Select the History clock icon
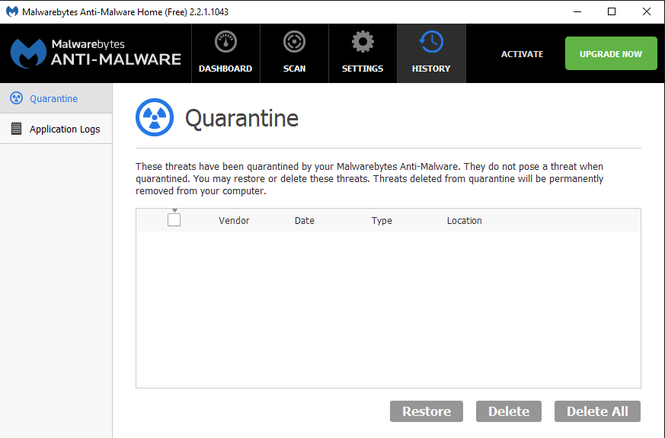The height and width of the screenshot is (438, 665). [431, 42]
